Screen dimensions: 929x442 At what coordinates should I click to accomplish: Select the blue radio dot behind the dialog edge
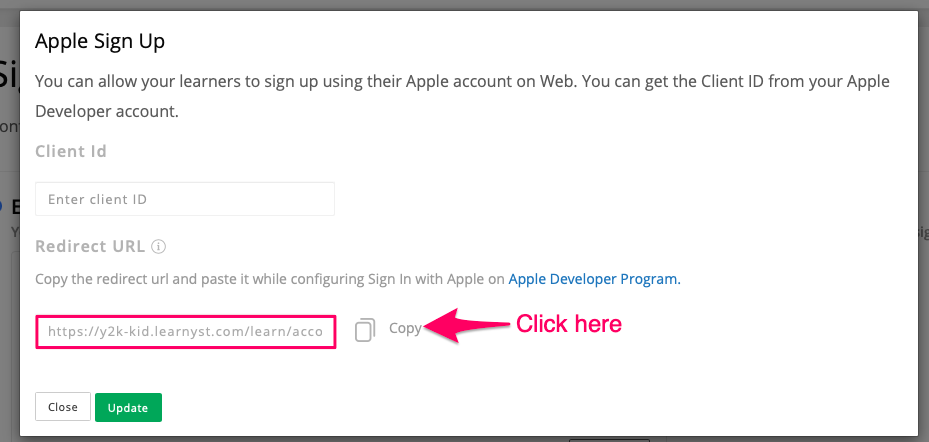coord(2,206)
